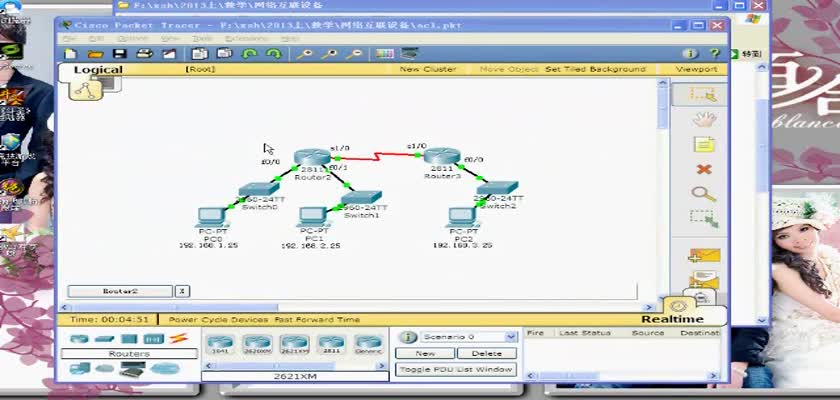Click Fast Forward Time
The height and width of the screenshot is (400, 840).
pyautogui.click(x=317, y=320)
